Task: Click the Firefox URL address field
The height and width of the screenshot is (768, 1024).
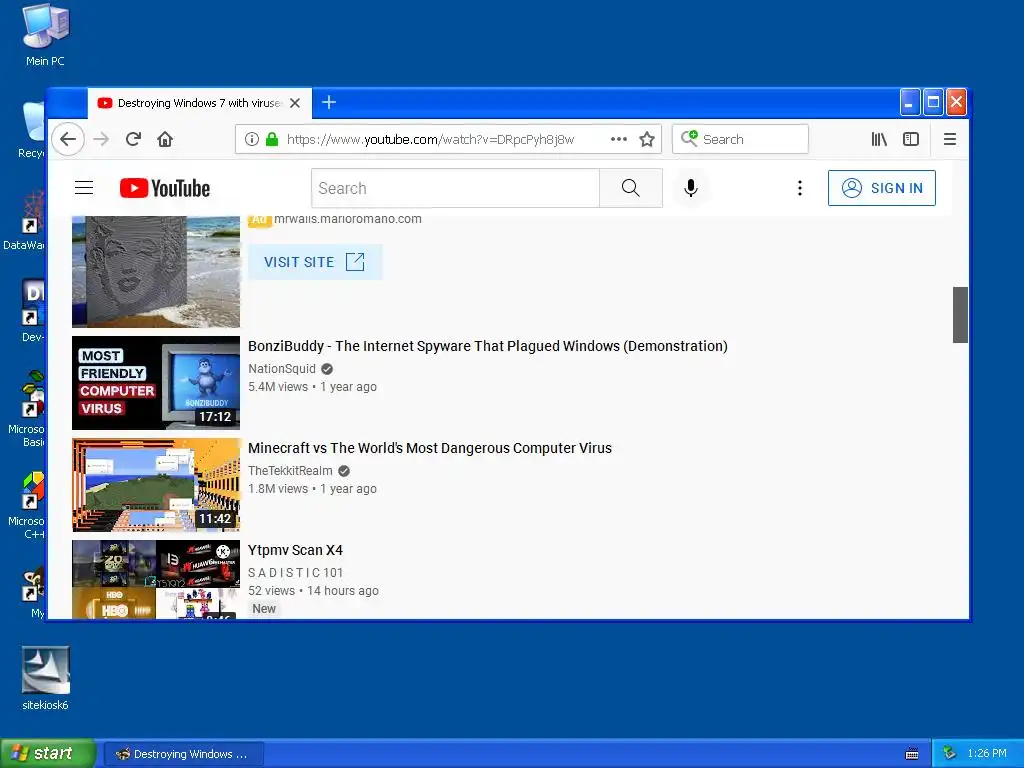Action: tap(430, 139)
